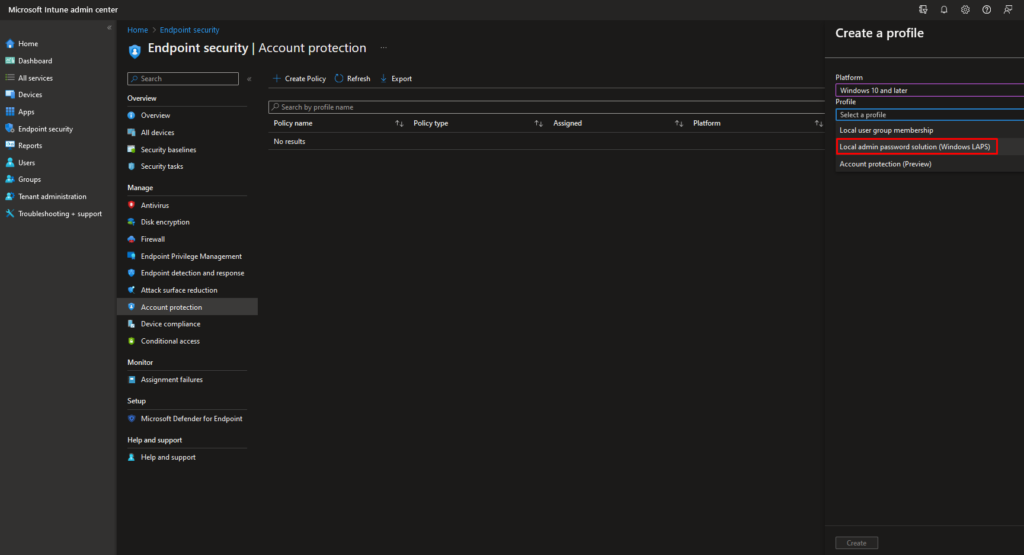Open the Reports icon
Screen dimensions: 1024x555
coord(10,146)
